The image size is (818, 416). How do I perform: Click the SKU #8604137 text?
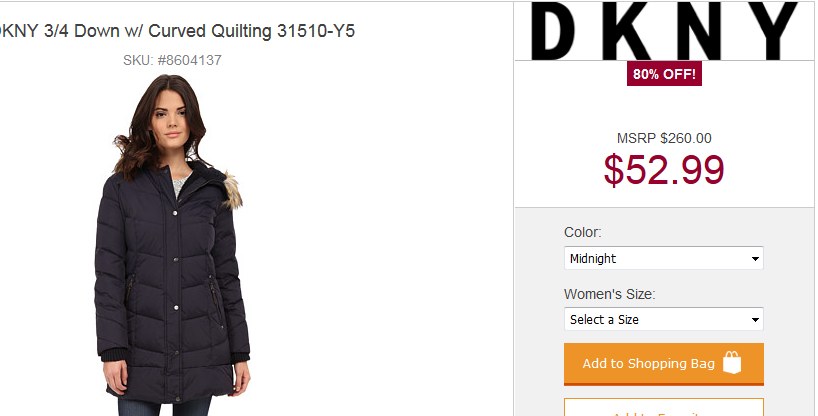coord(172,60)
